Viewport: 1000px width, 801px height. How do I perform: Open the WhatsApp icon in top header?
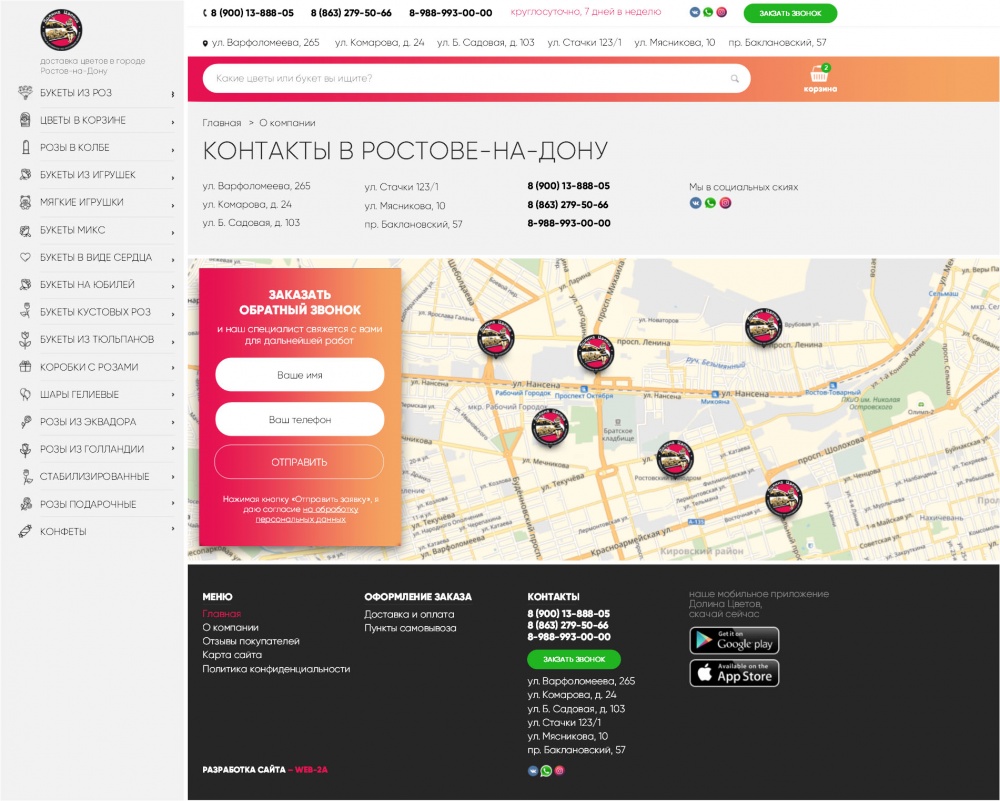coord(708,12)
